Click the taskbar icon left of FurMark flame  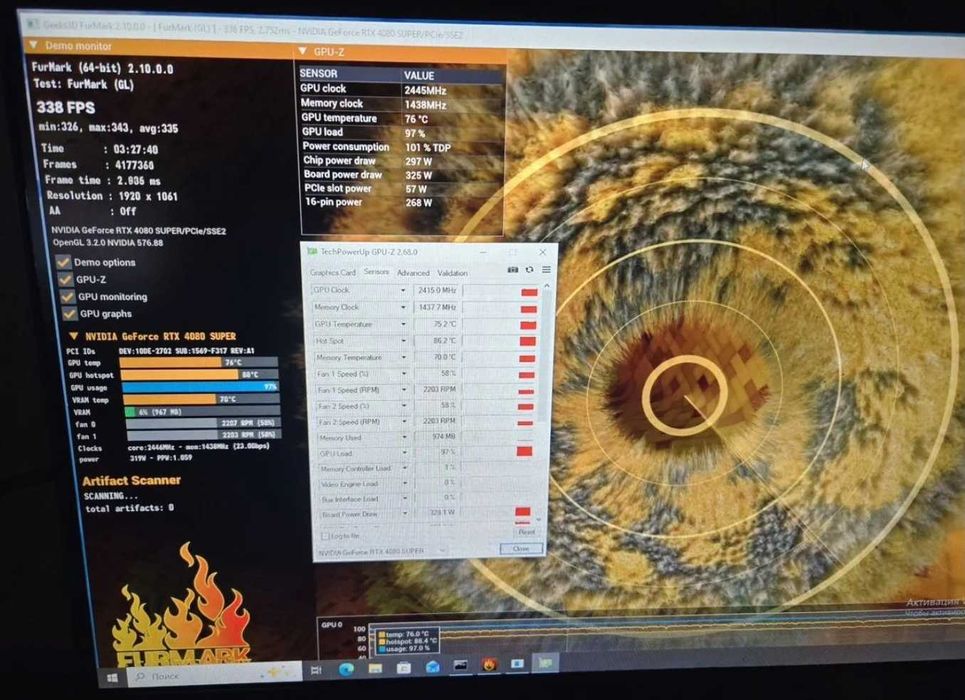coord(460,666)
